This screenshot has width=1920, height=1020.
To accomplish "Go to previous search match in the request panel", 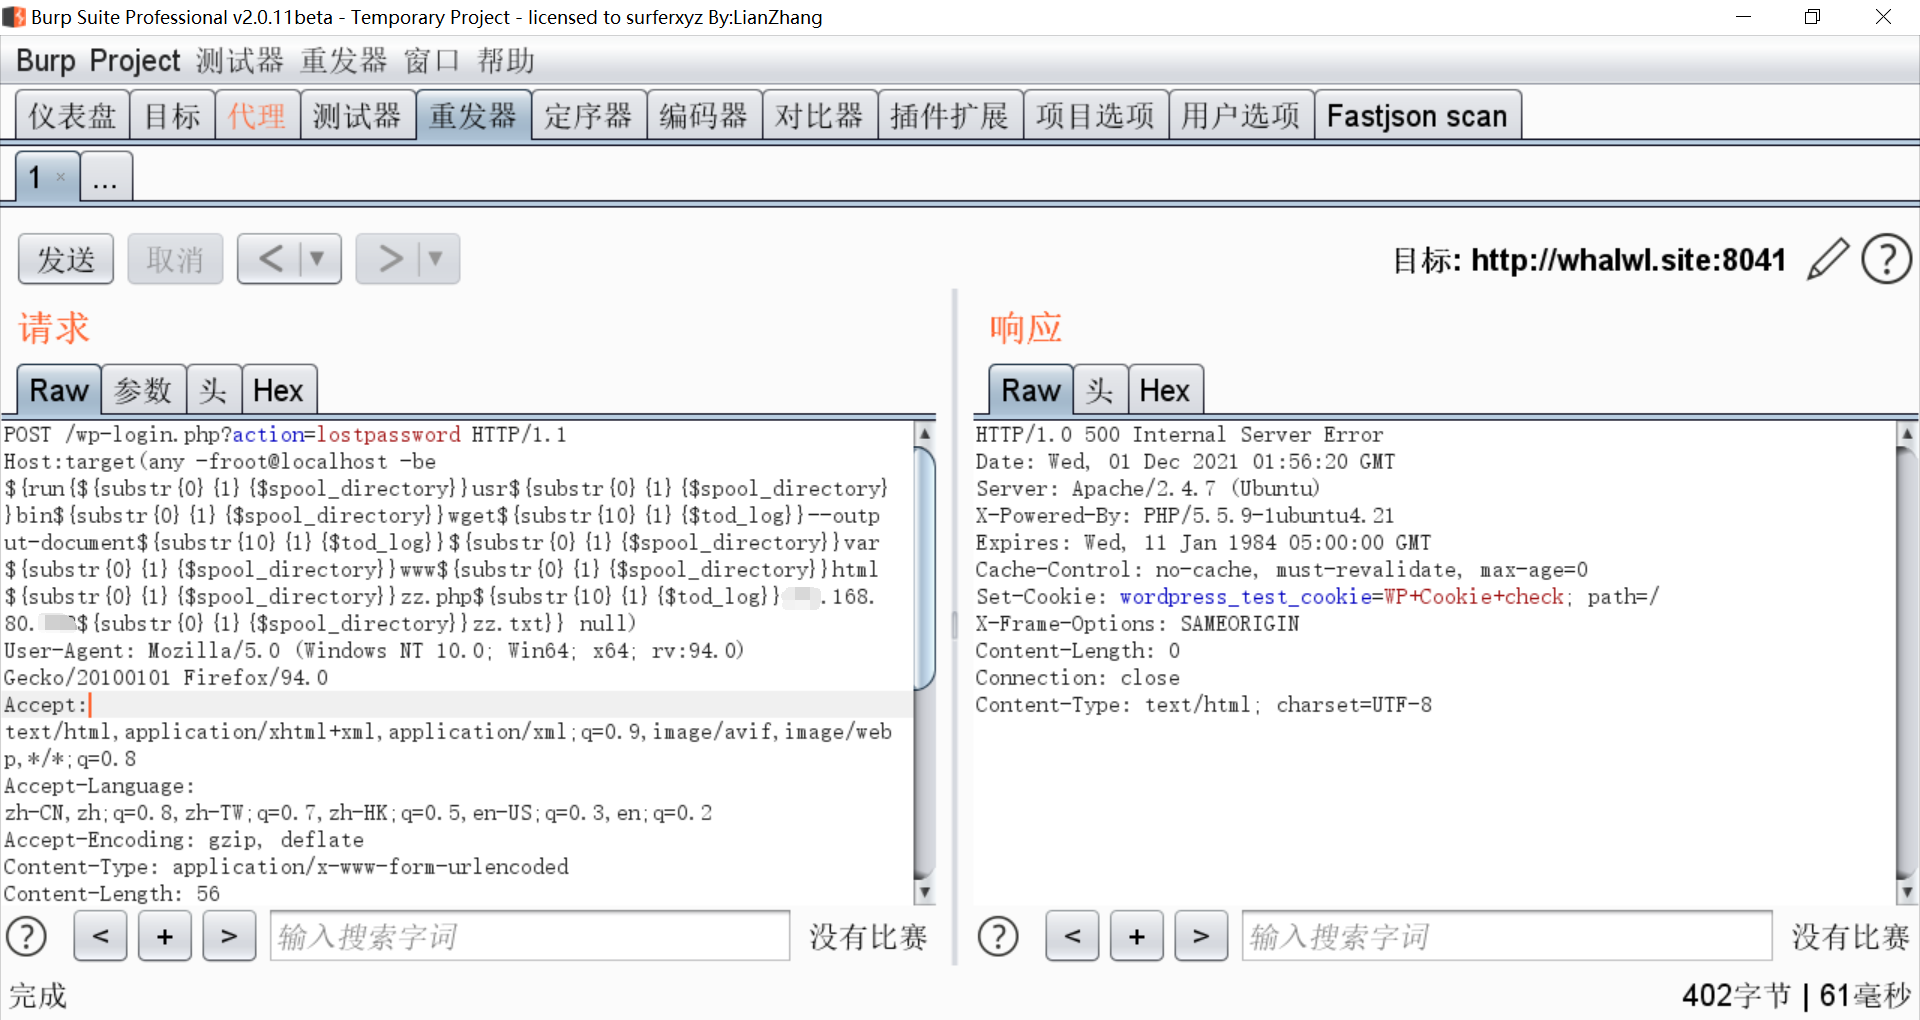I will [100, 936].
